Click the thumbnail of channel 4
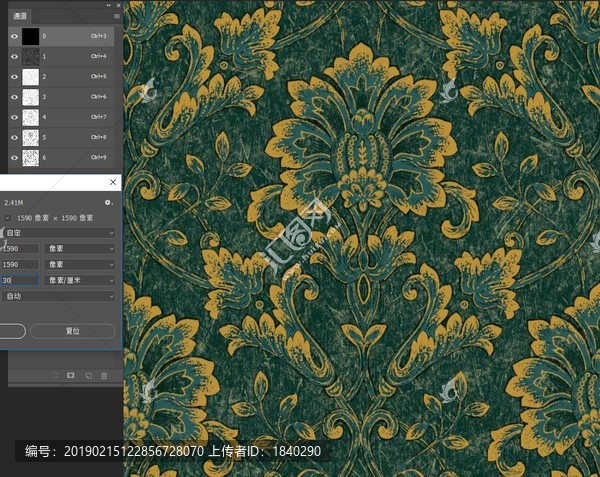 (x=31, y=117)
